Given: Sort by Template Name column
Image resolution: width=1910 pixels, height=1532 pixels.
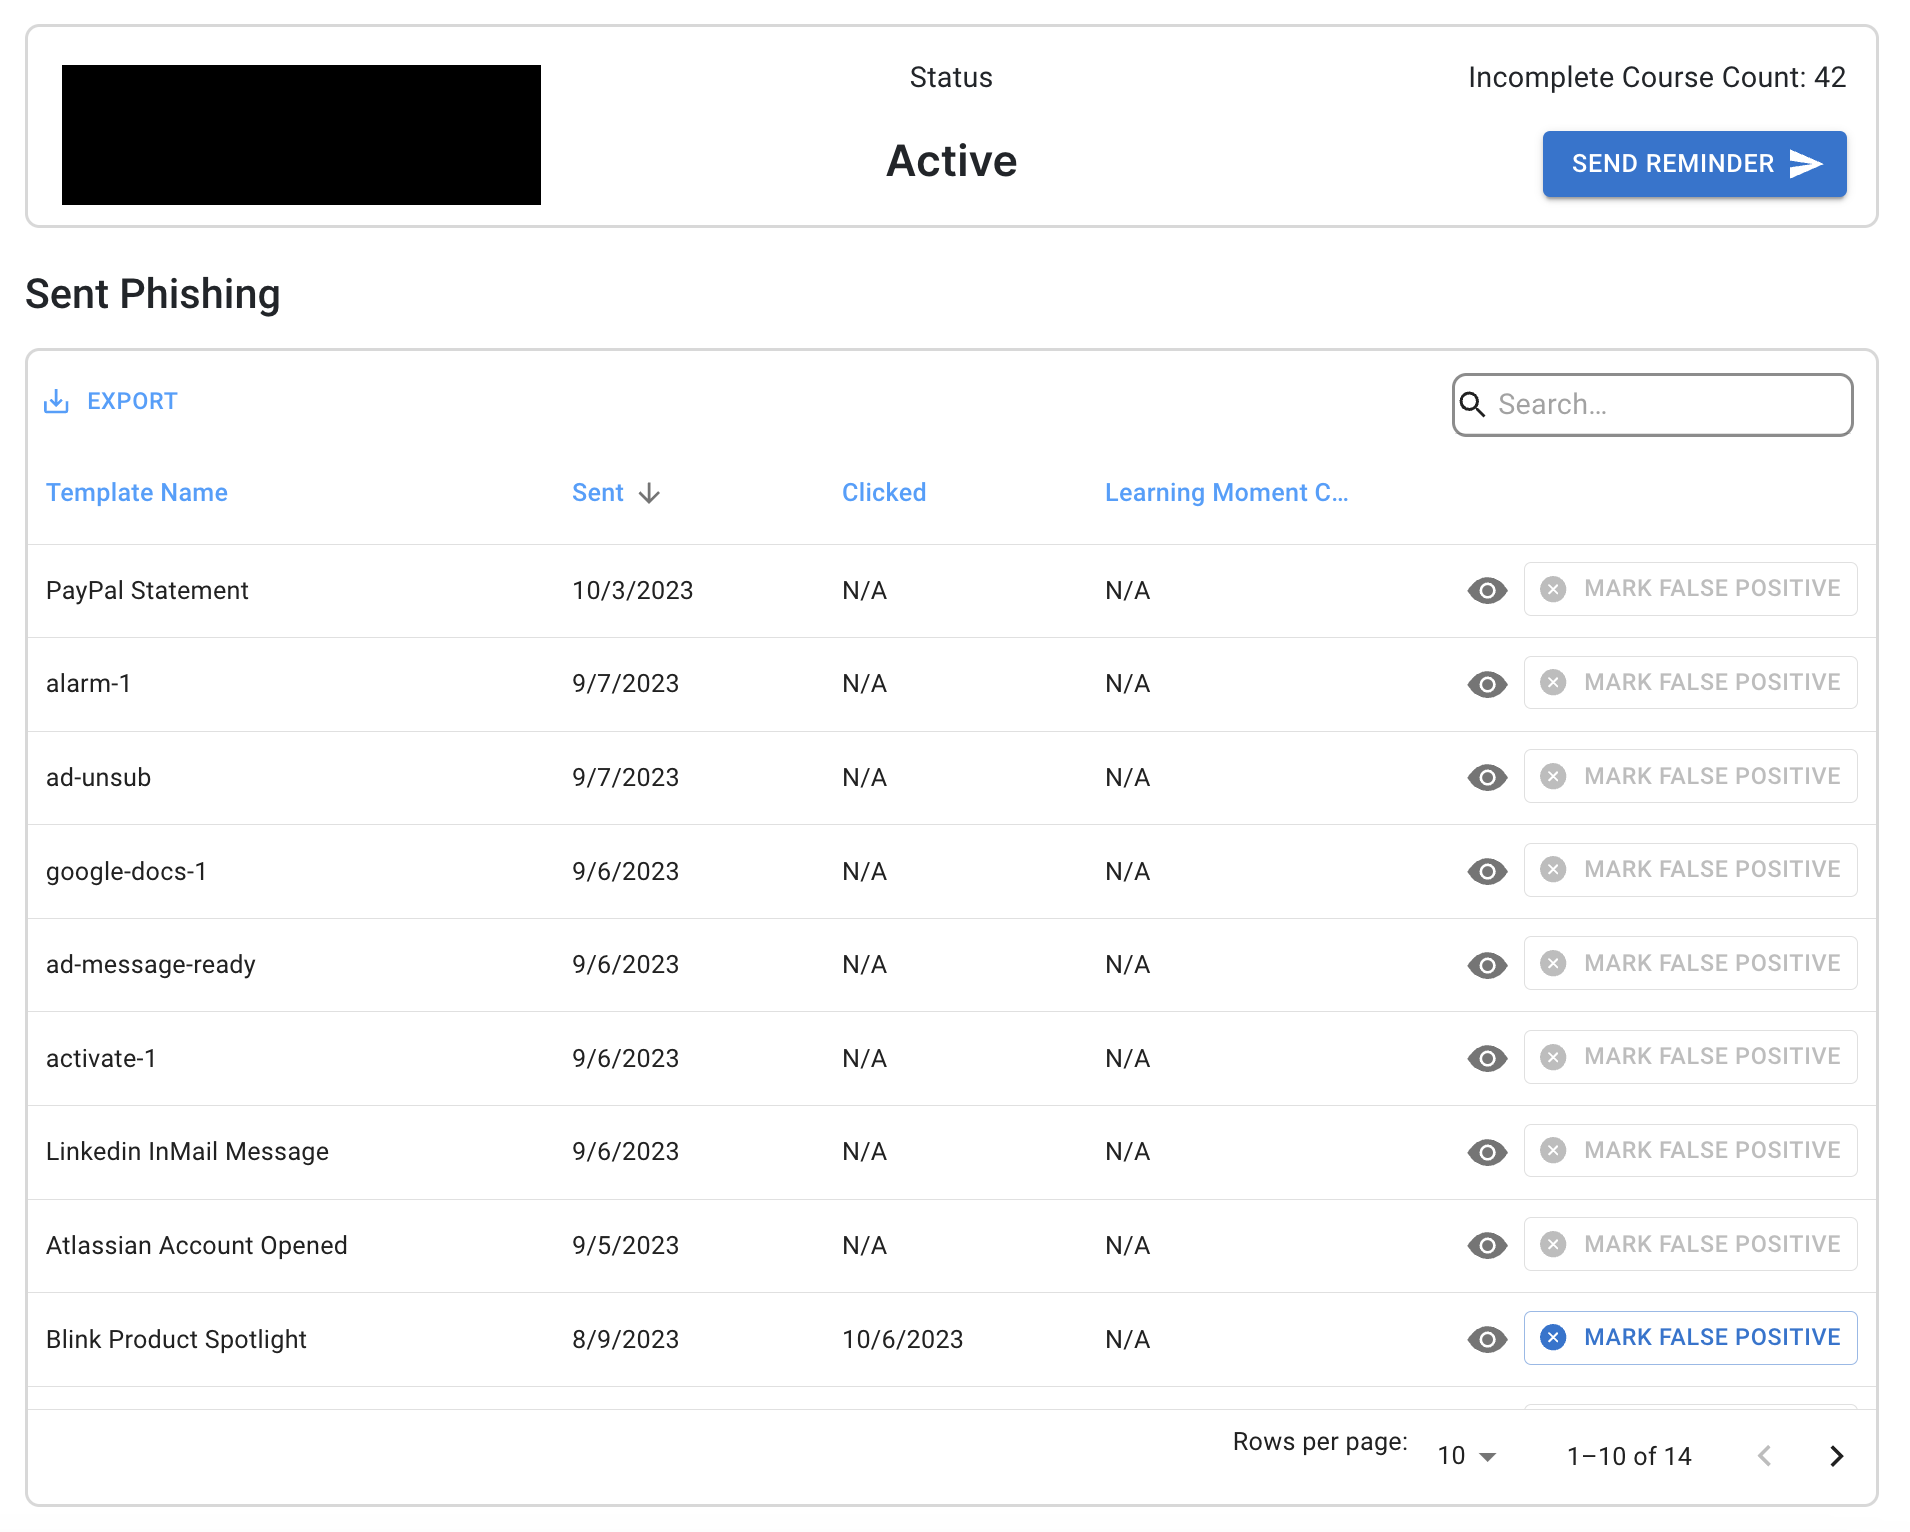Looking at the screenshot, I should (137, 492).
